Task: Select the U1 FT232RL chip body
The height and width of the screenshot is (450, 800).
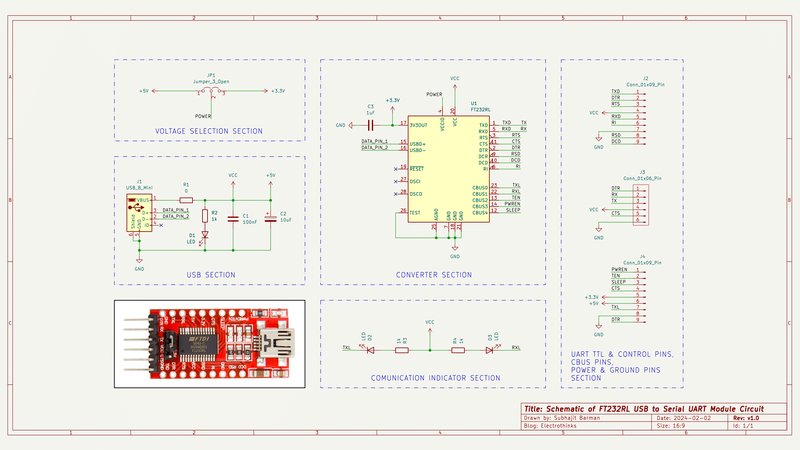Action: 448,168
